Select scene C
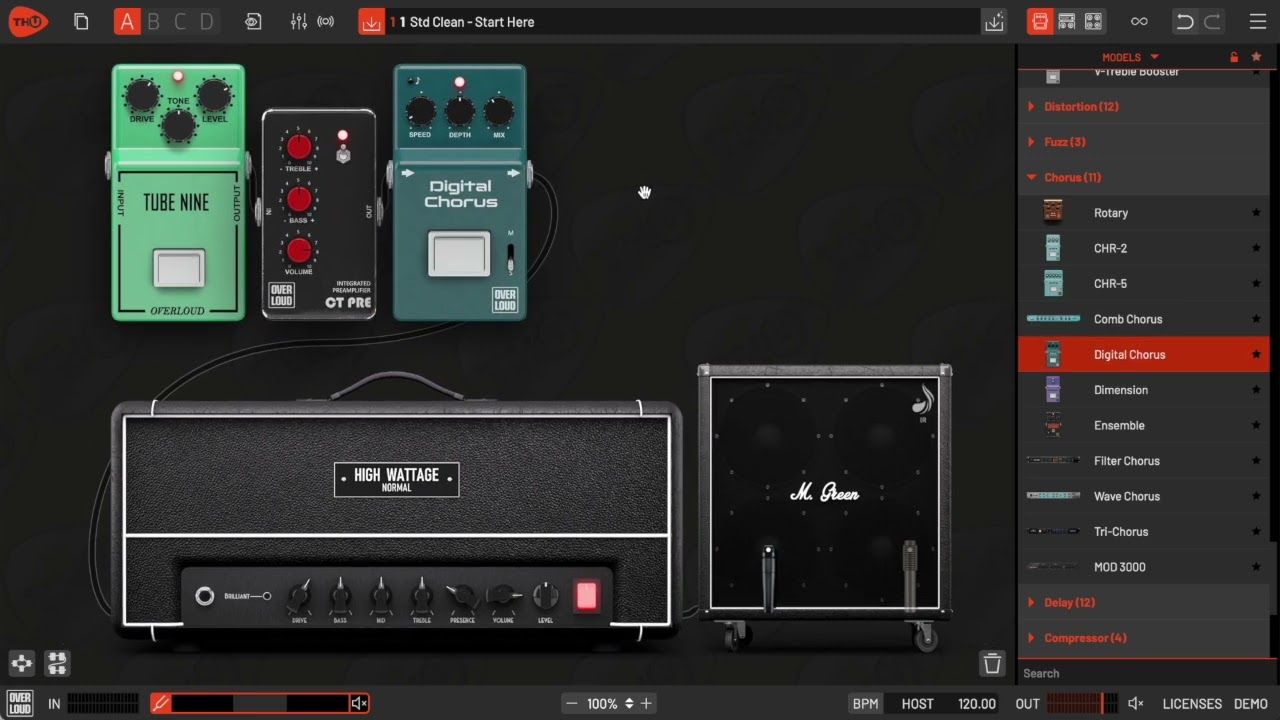The image size is (1280, 720). pos(180,22)
